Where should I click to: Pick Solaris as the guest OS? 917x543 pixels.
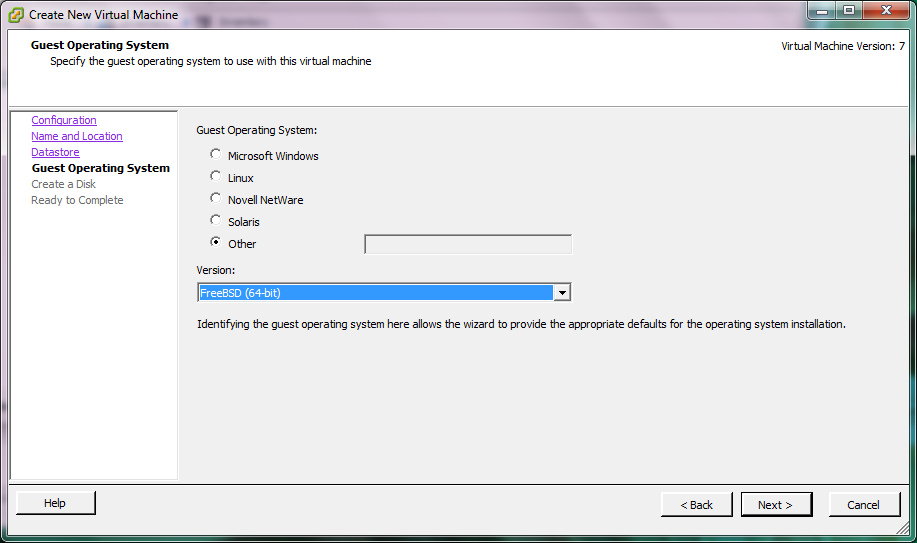coord(215,220)
